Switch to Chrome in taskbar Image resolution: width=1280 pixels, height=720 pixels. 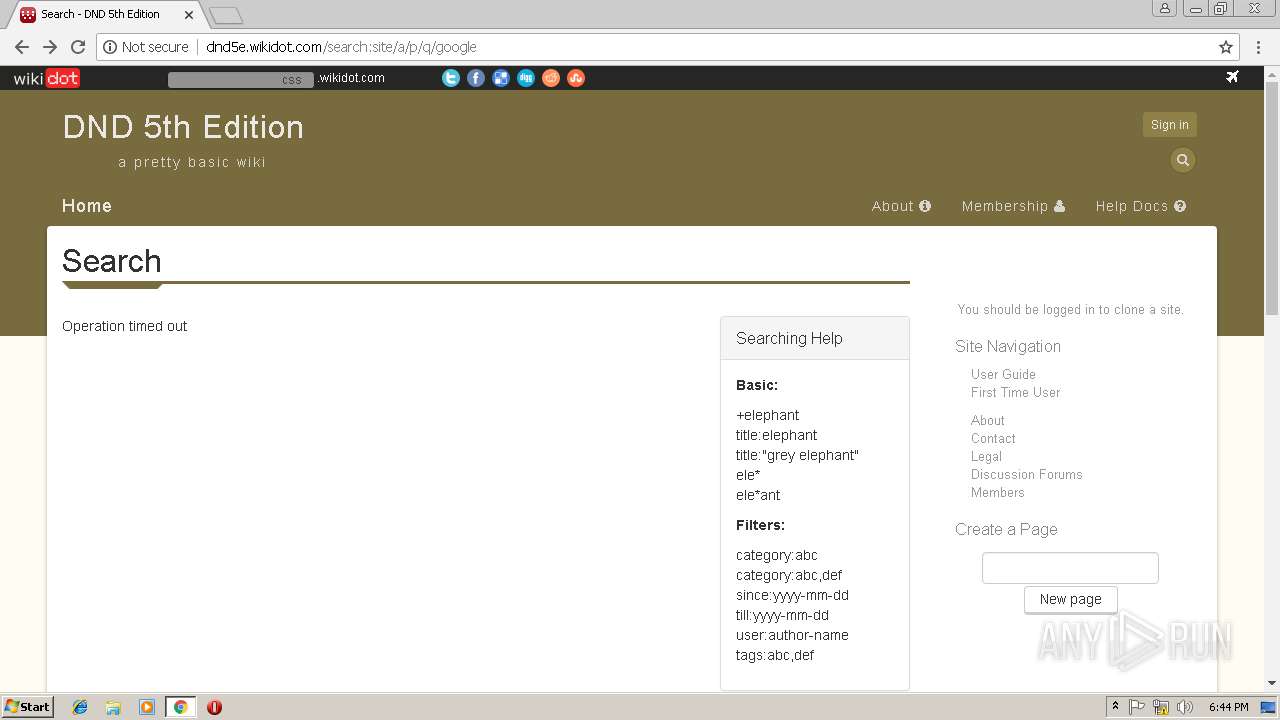(180, 707)
